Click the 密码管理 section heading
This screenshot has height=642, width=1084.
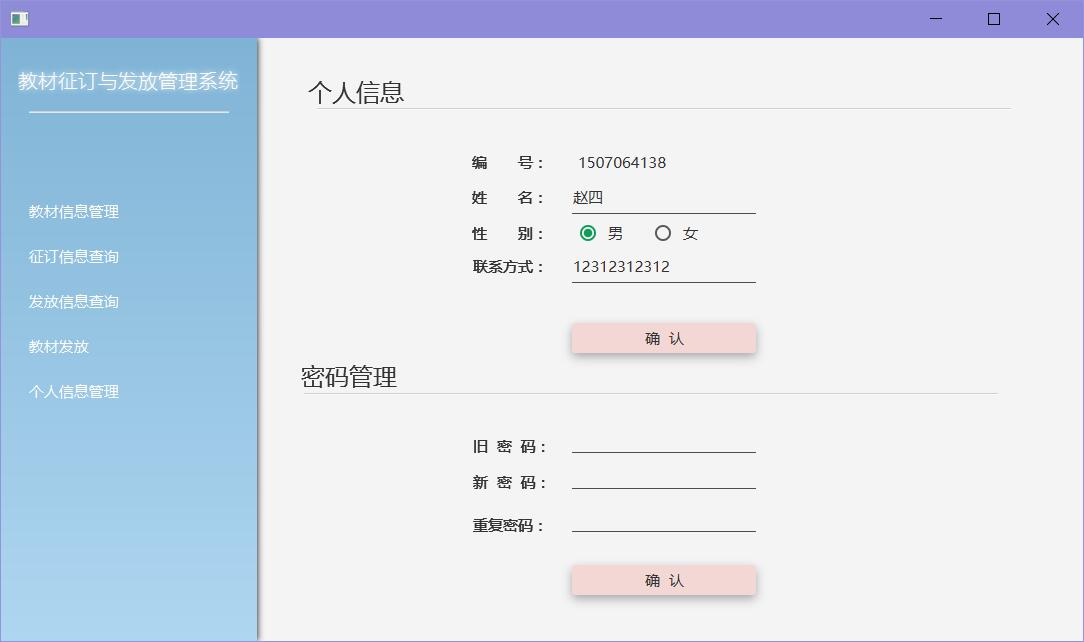(x=349, y=377)
